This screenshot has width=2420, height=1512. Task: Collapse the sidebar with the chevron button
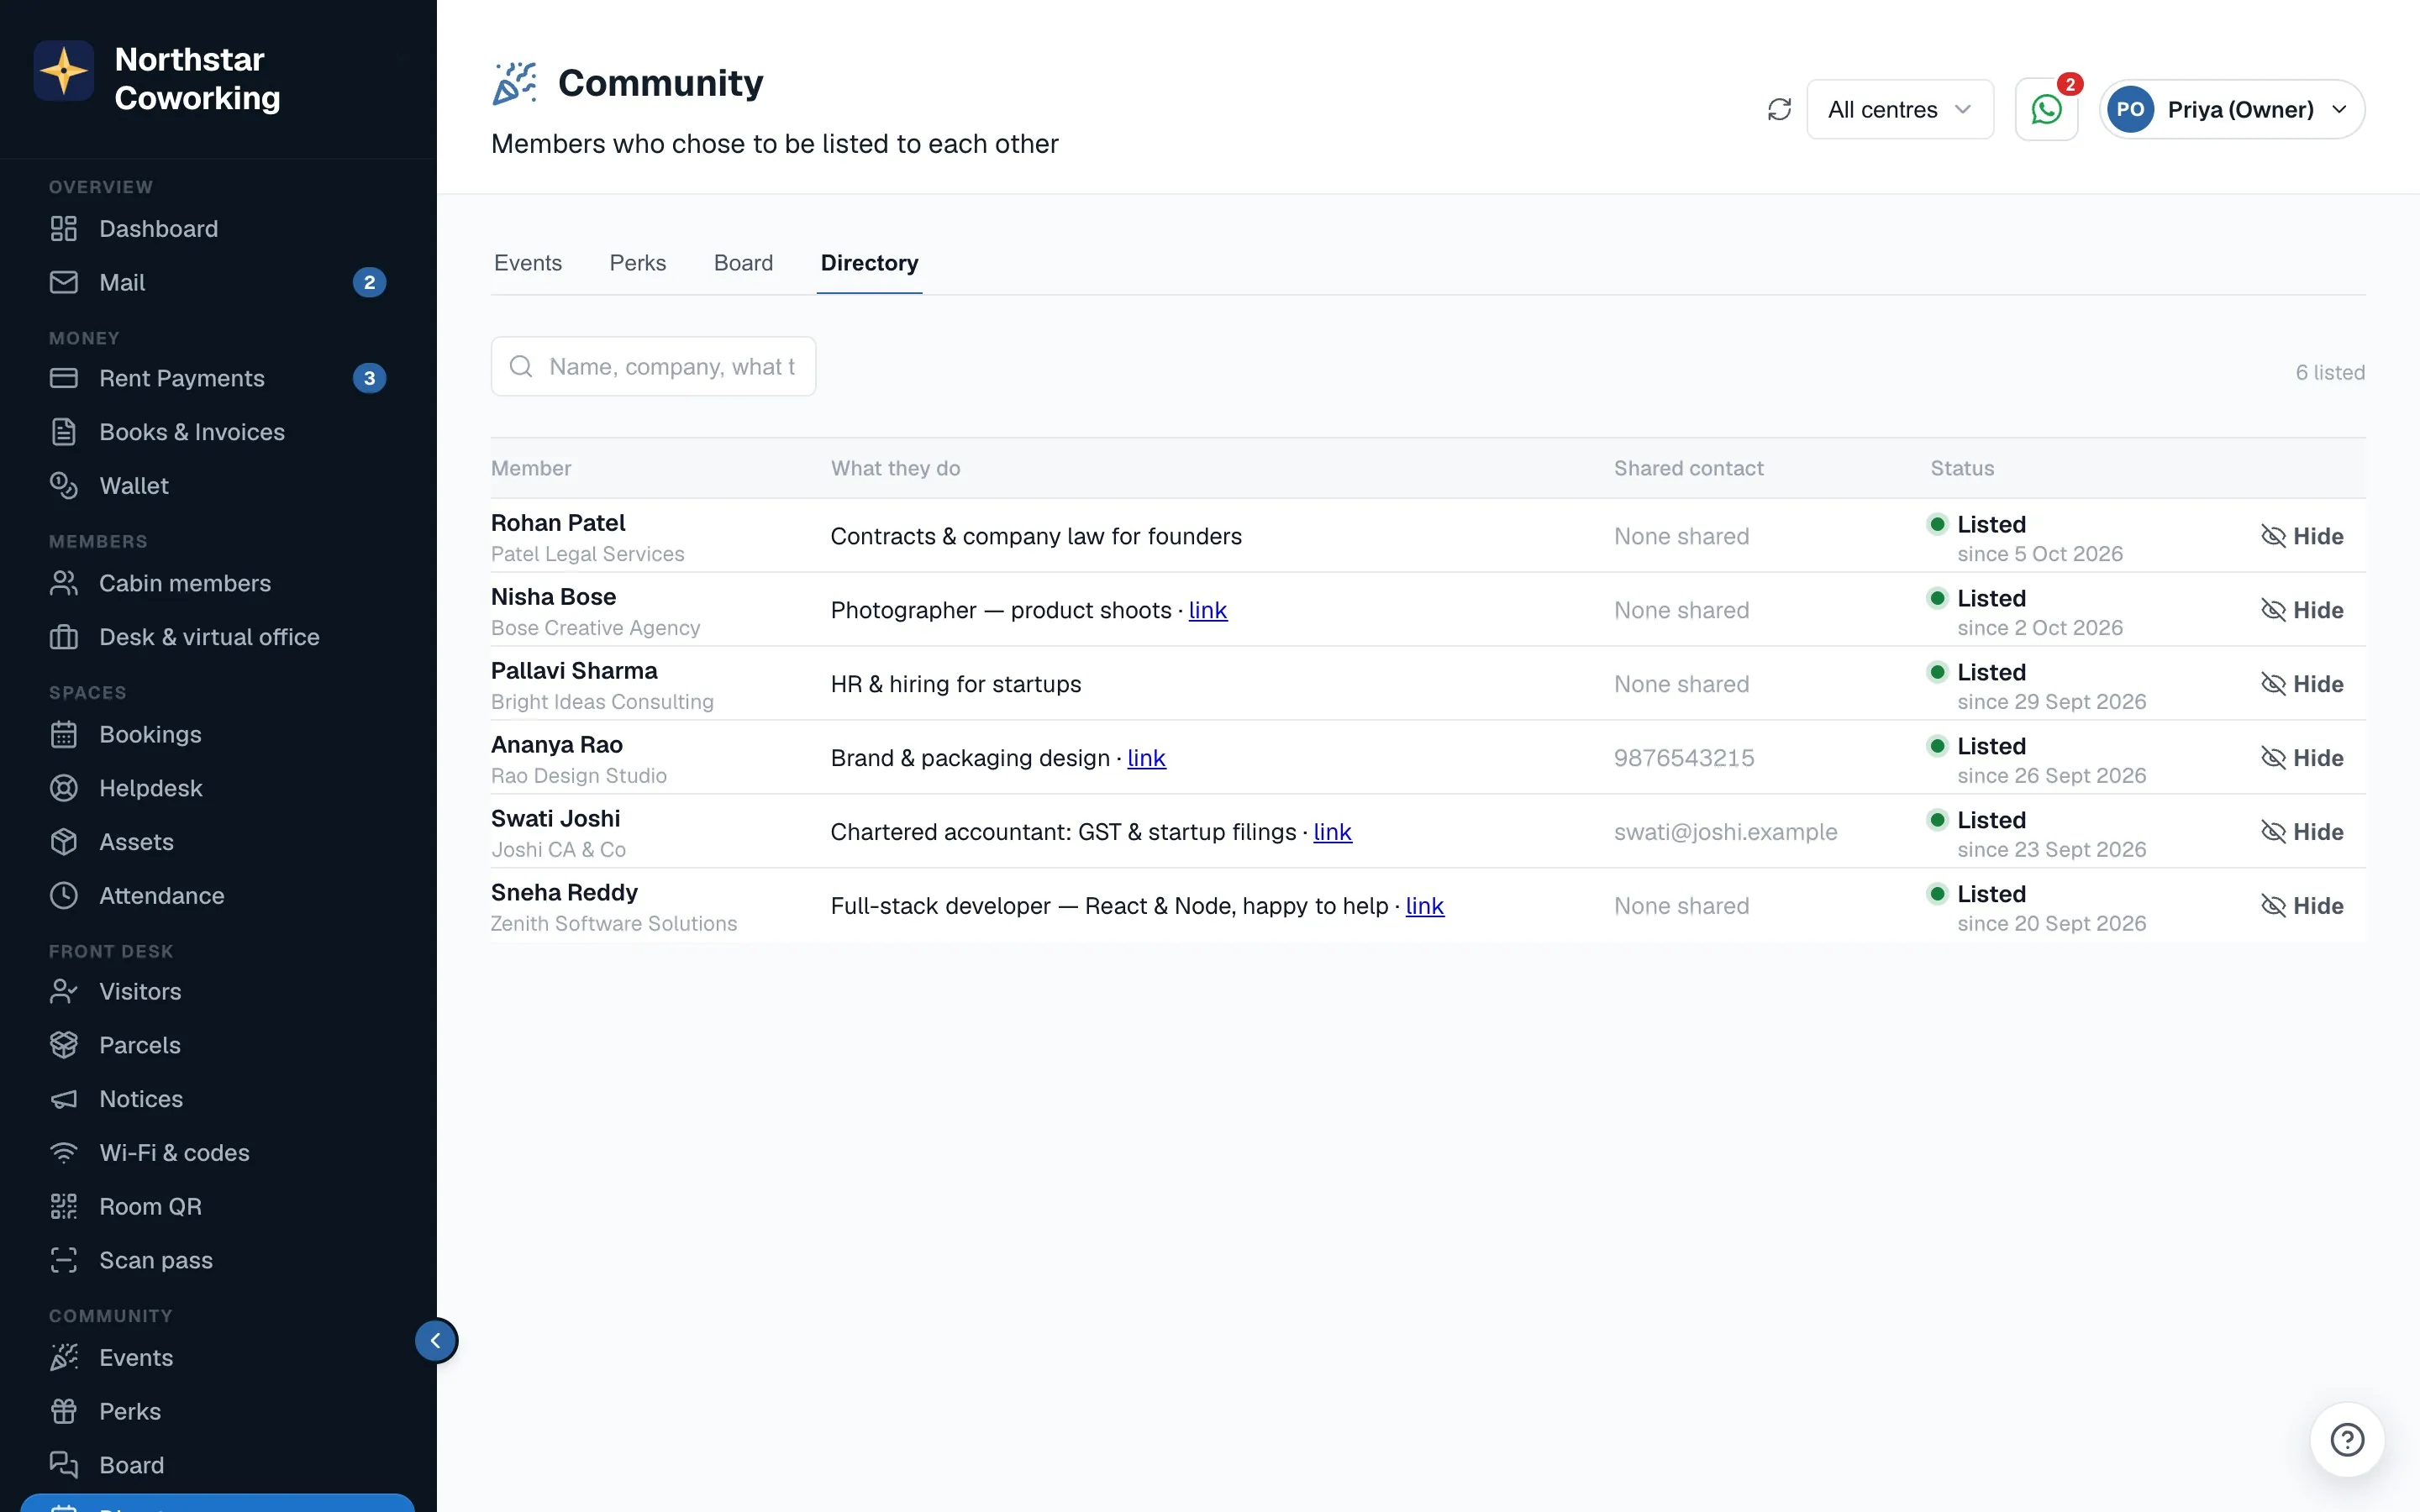tap(436, 1341)
